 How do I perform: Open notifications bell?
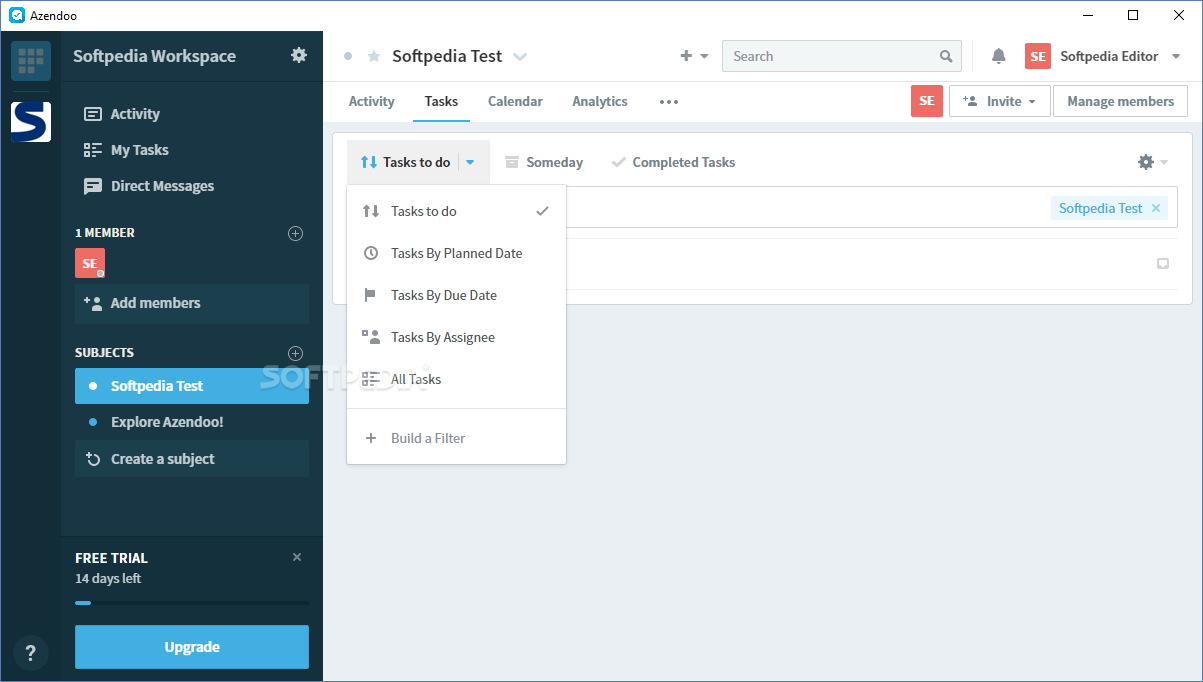(998, 56)
